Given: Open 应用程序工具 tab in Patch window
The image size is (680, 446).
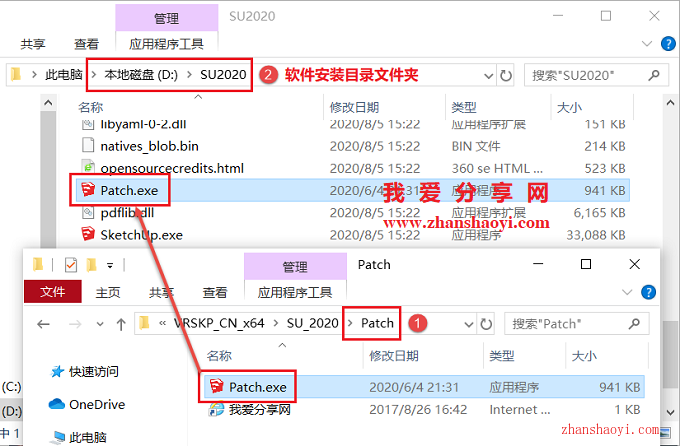Looking at the screenshot, I should 295,292.
